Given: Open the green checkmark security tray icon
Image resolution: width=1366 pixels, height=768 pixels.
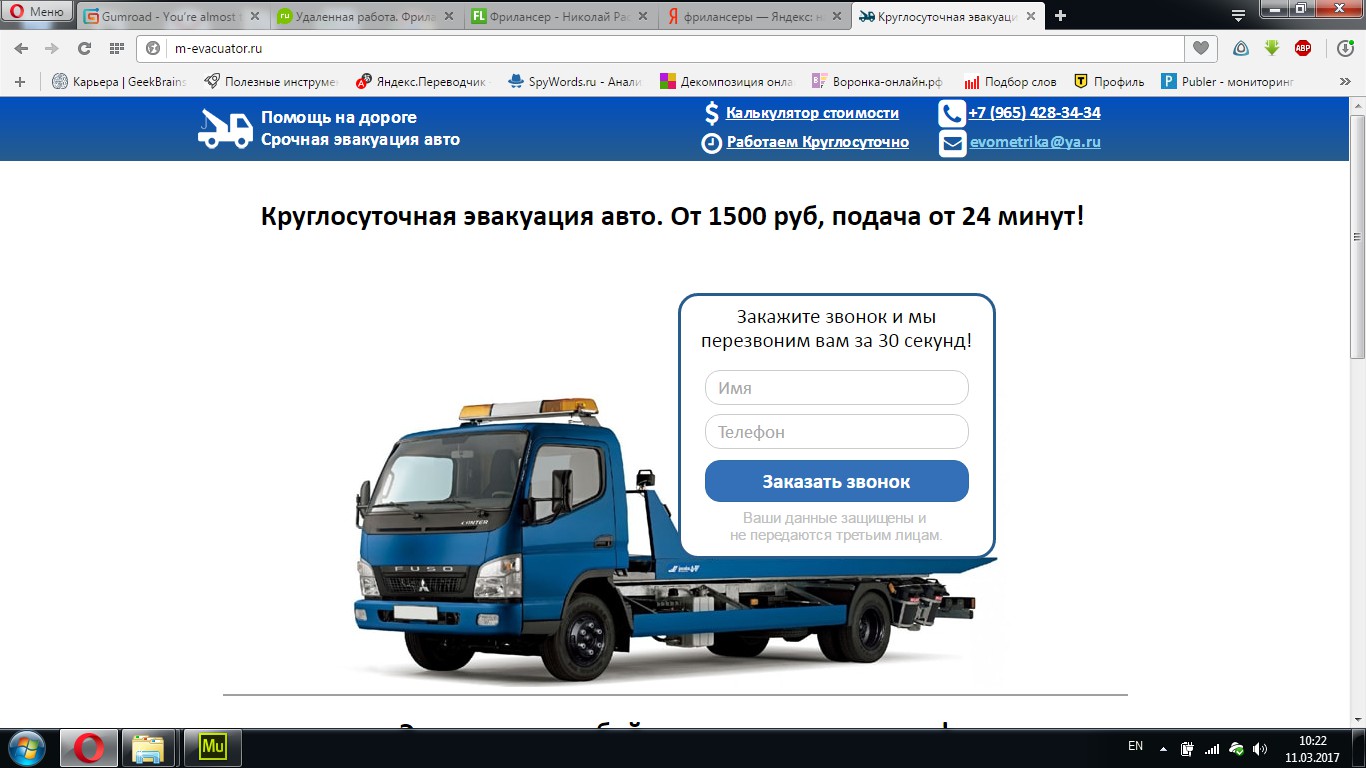Looking at the screenshot, I should [x=1236, y=748].
